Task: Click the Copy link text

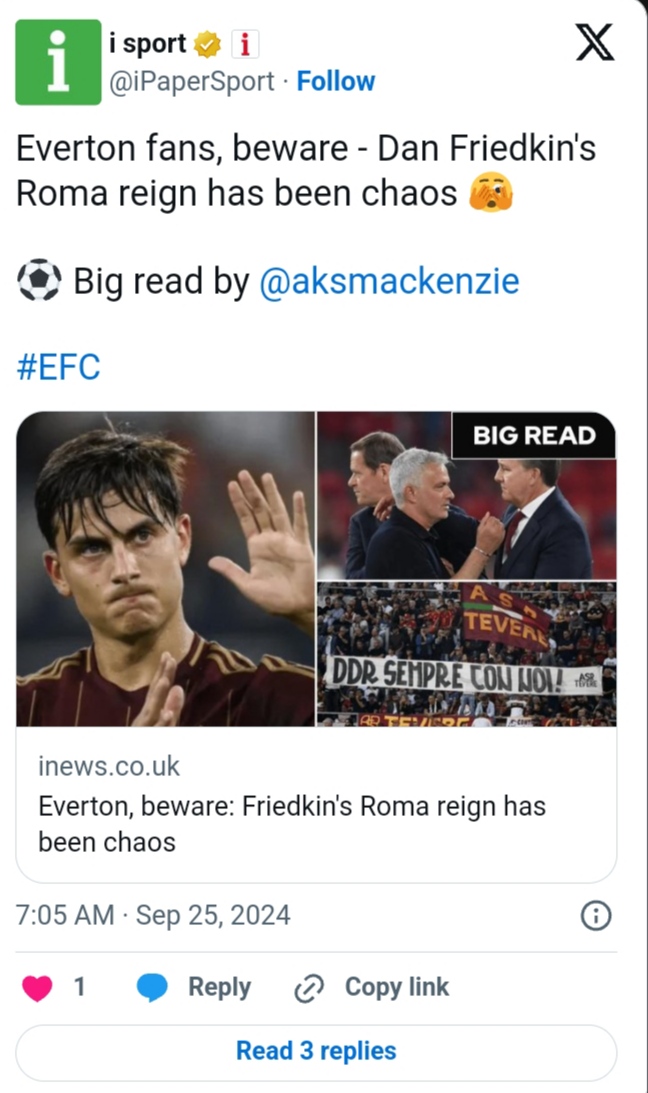Action: [397, 987]
